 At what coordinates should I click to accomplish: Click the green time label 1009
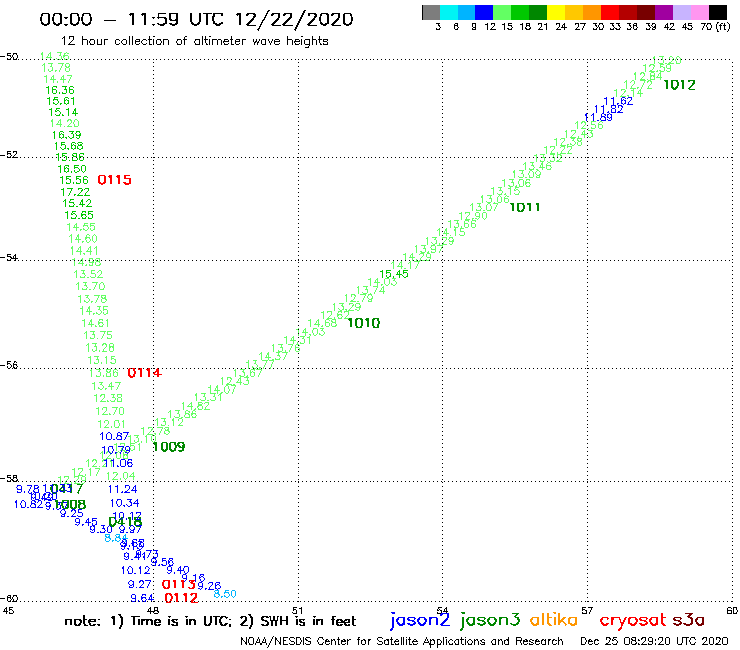(168, 447)
